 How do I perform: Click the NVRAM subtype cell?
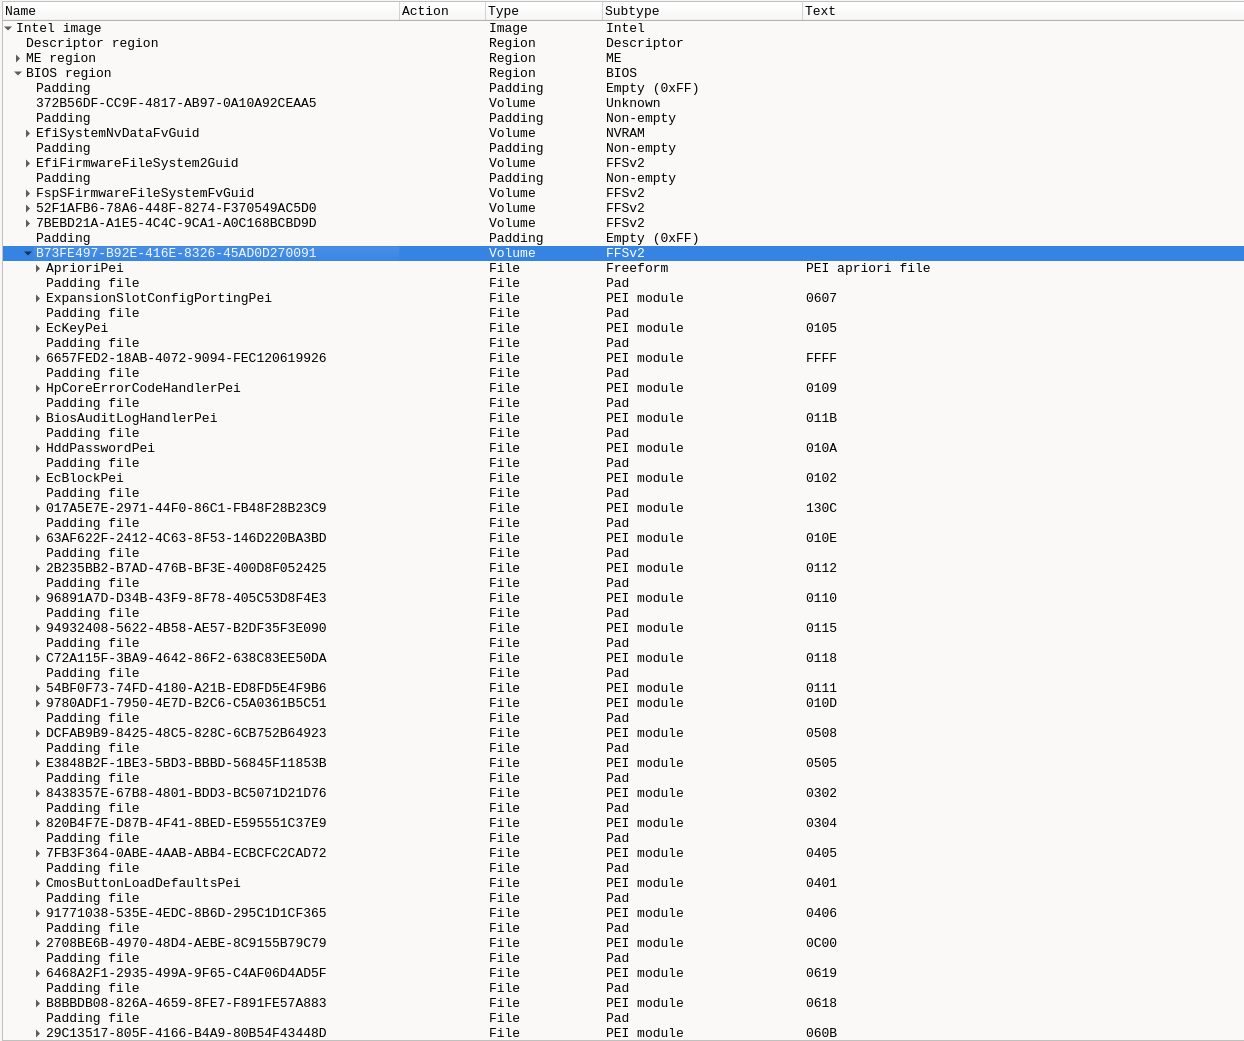click(625, 133)
